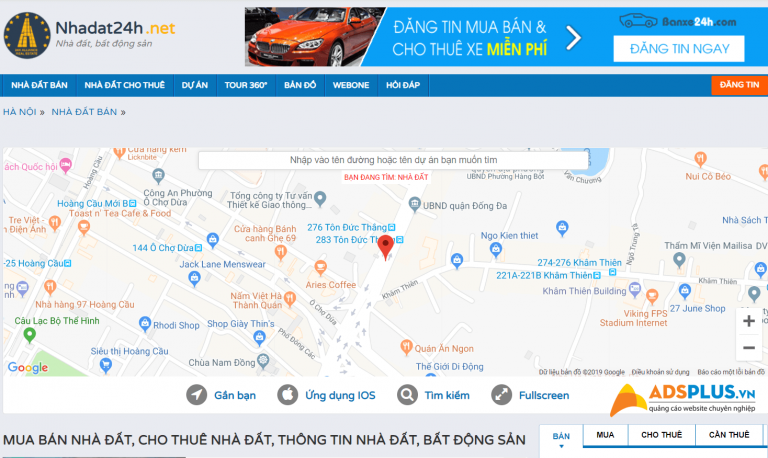Click the red location pin on map
This screenshot has height=458, width=768.
point(385,247)
